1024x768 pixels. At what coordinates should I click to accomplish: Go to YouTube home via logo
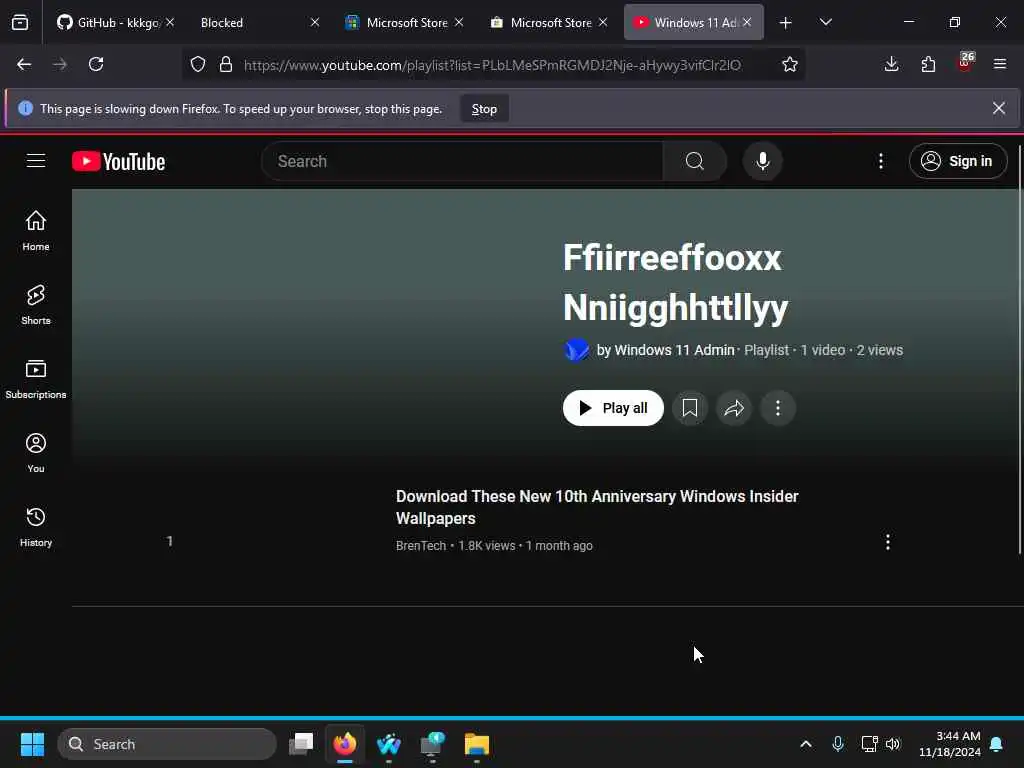point(118,161)
